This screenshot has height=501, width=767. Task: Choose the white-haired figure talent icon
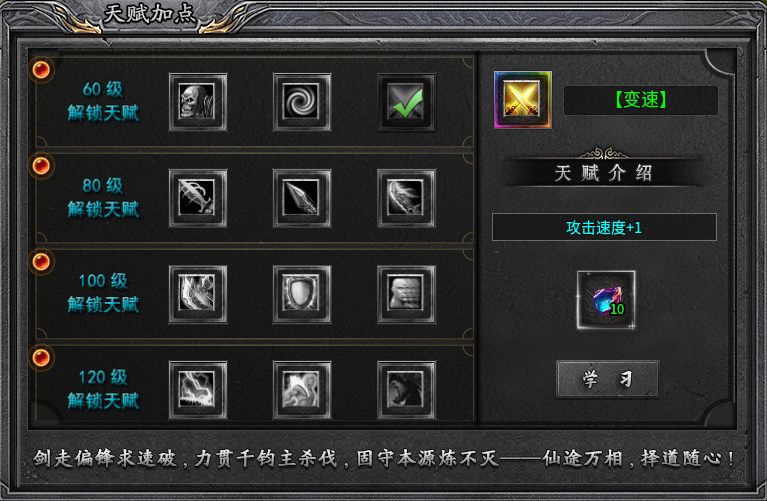[302, 390]
